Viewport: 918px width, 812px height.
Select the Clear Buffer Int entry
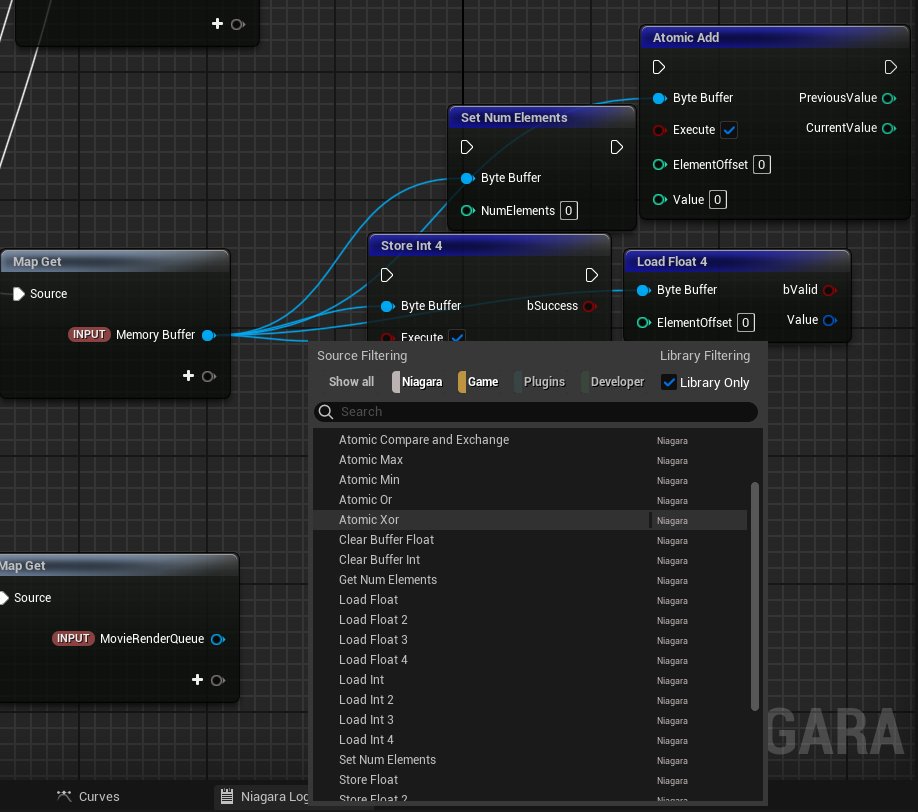[530, 560]
